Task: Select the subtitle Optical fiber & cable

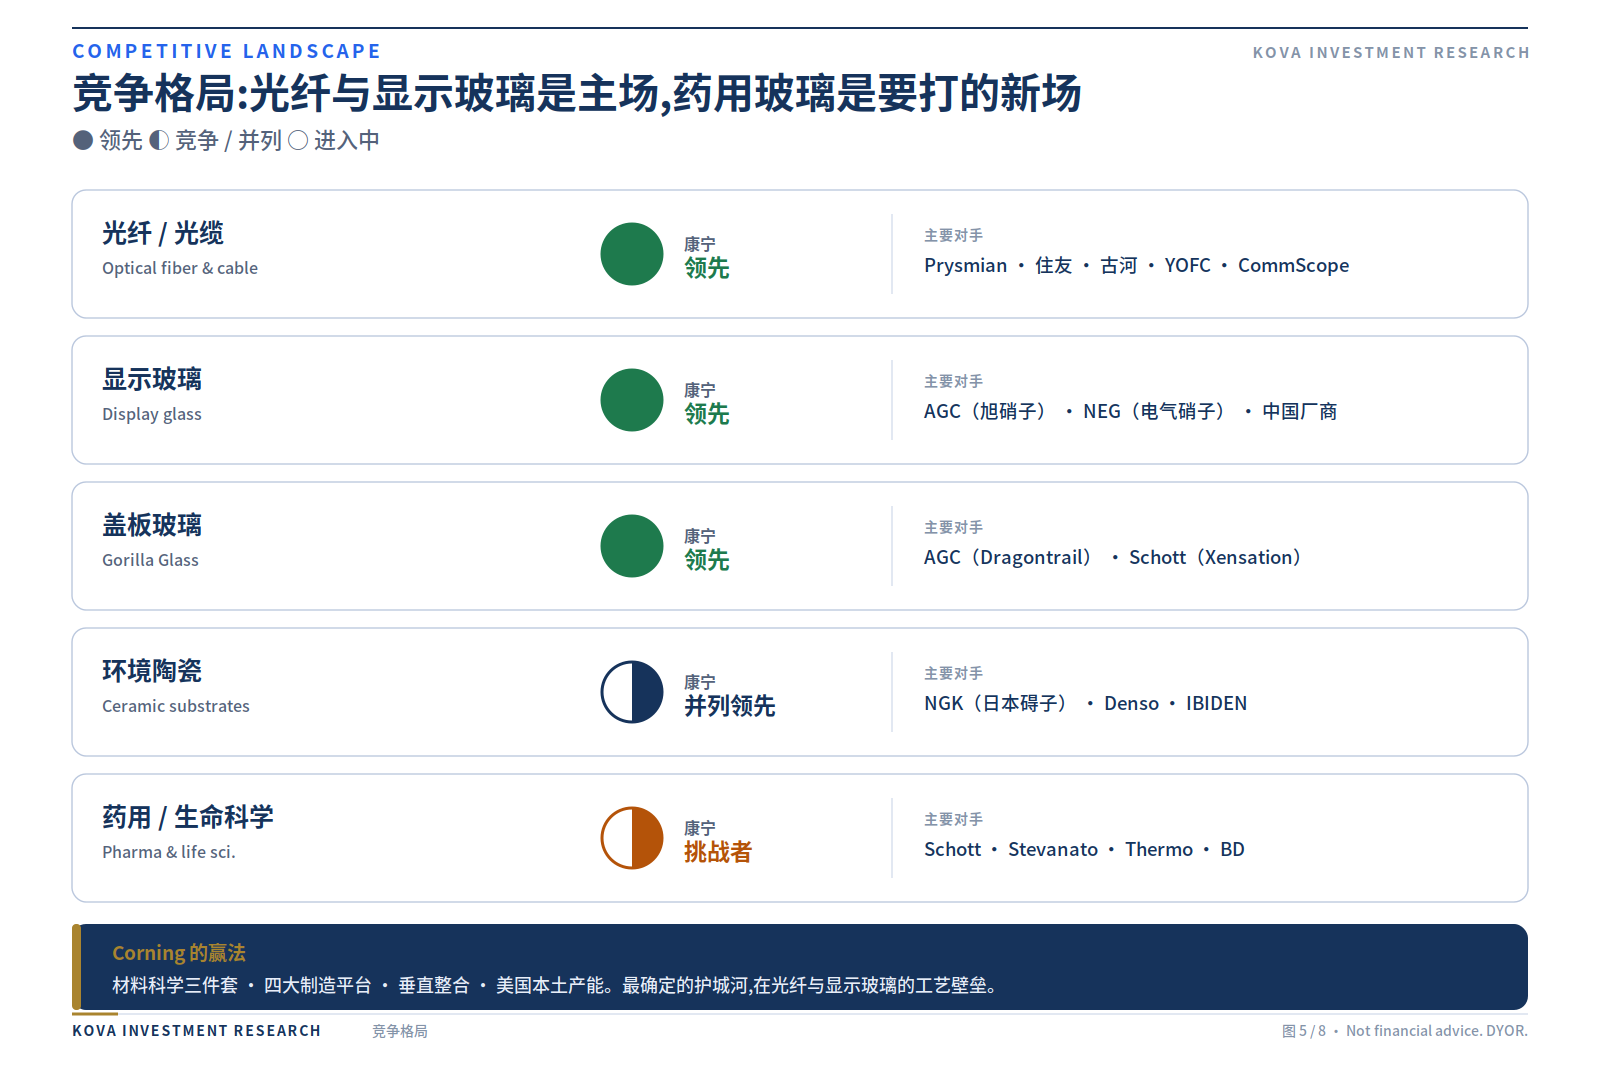Action: click(180, 268)
